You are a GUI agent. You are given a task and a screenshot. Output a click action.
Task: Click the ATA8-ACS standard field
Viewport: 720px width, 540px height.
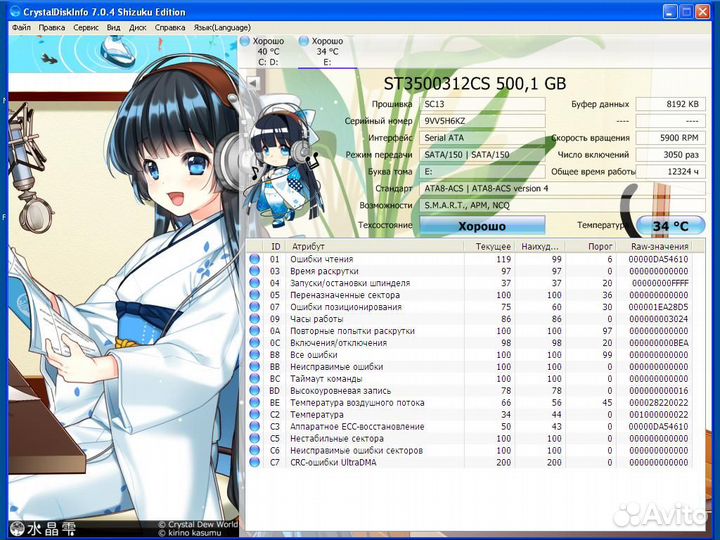(562, 188)
